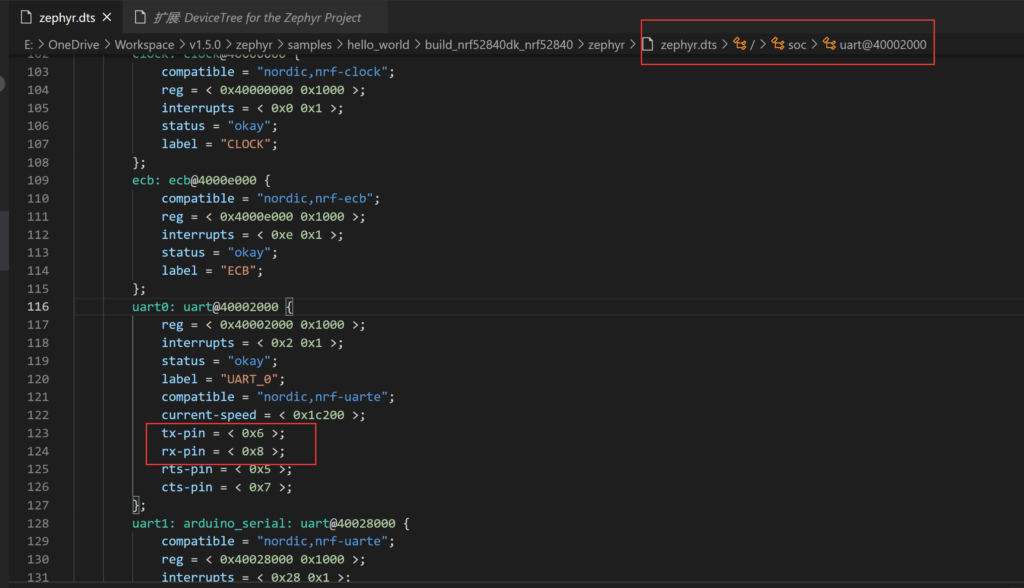Screen dimensions: 1024x588
Task: Open the Workspace breadcrumb folder
Action: click(x=144, y=45)
